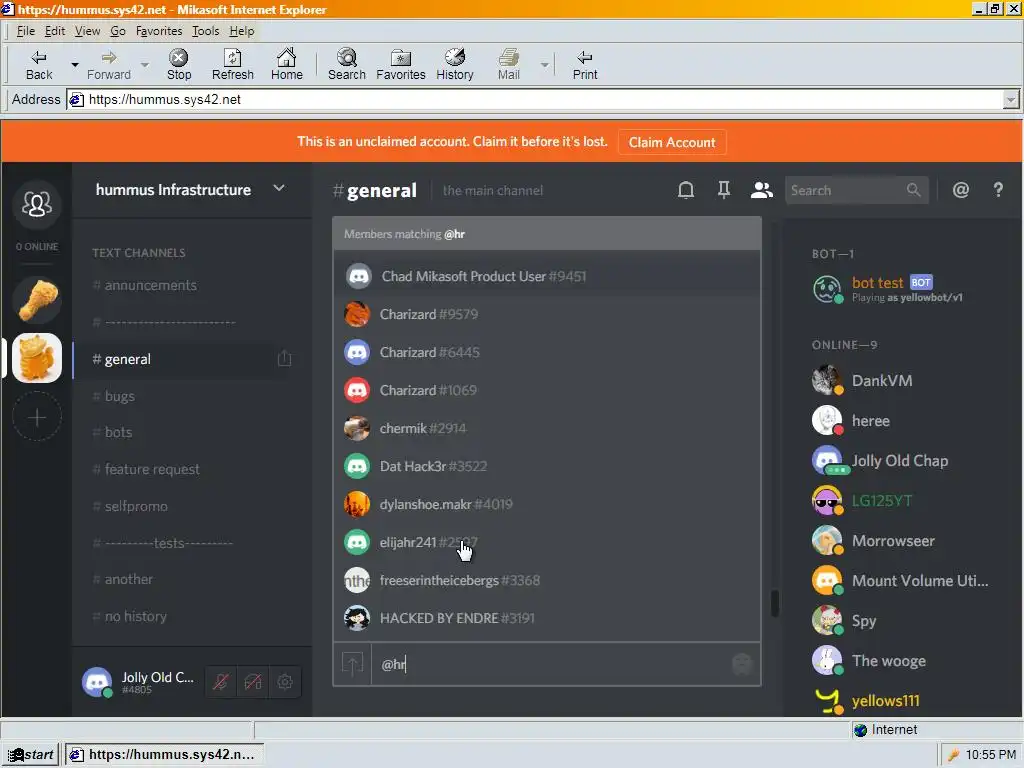Select the chicken drumstick server icon
The height and width of the screenshot is (768, 1024).
coord(37,300)
